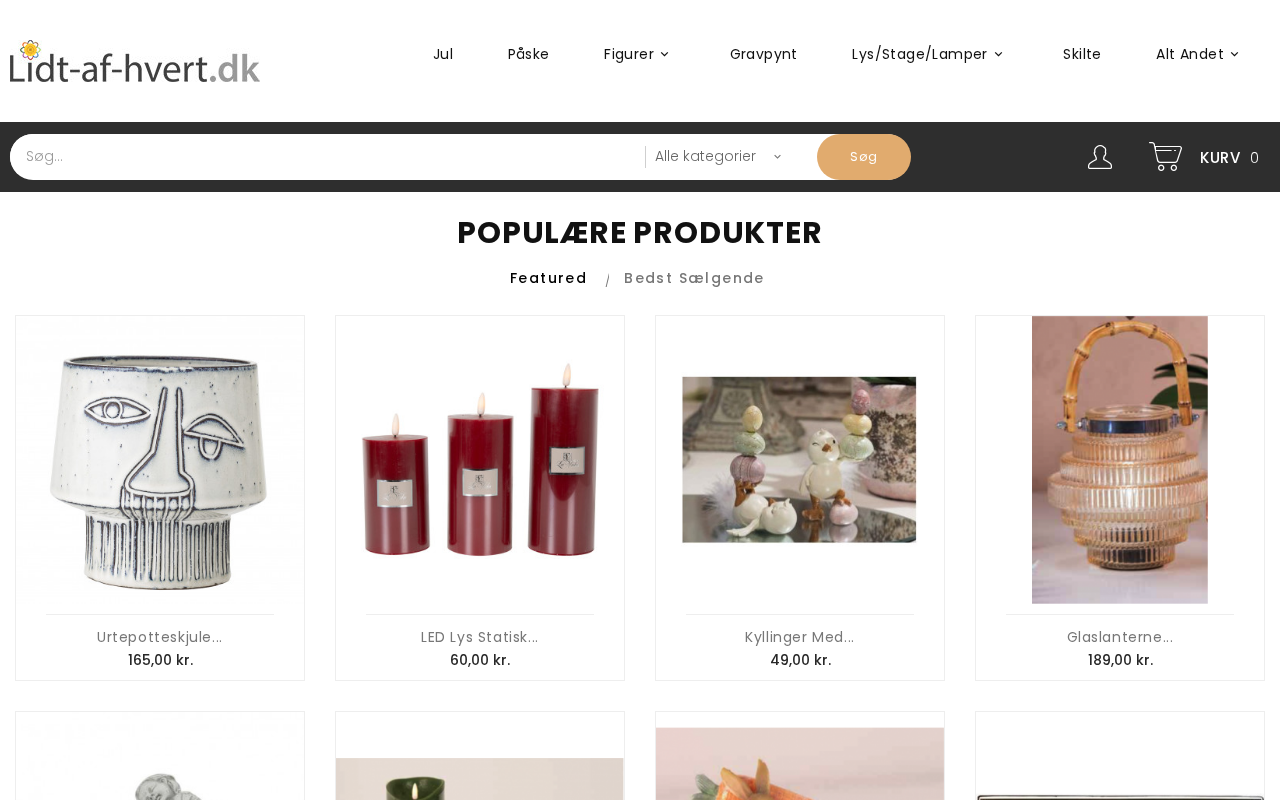Open the Skilte category

1081,54
